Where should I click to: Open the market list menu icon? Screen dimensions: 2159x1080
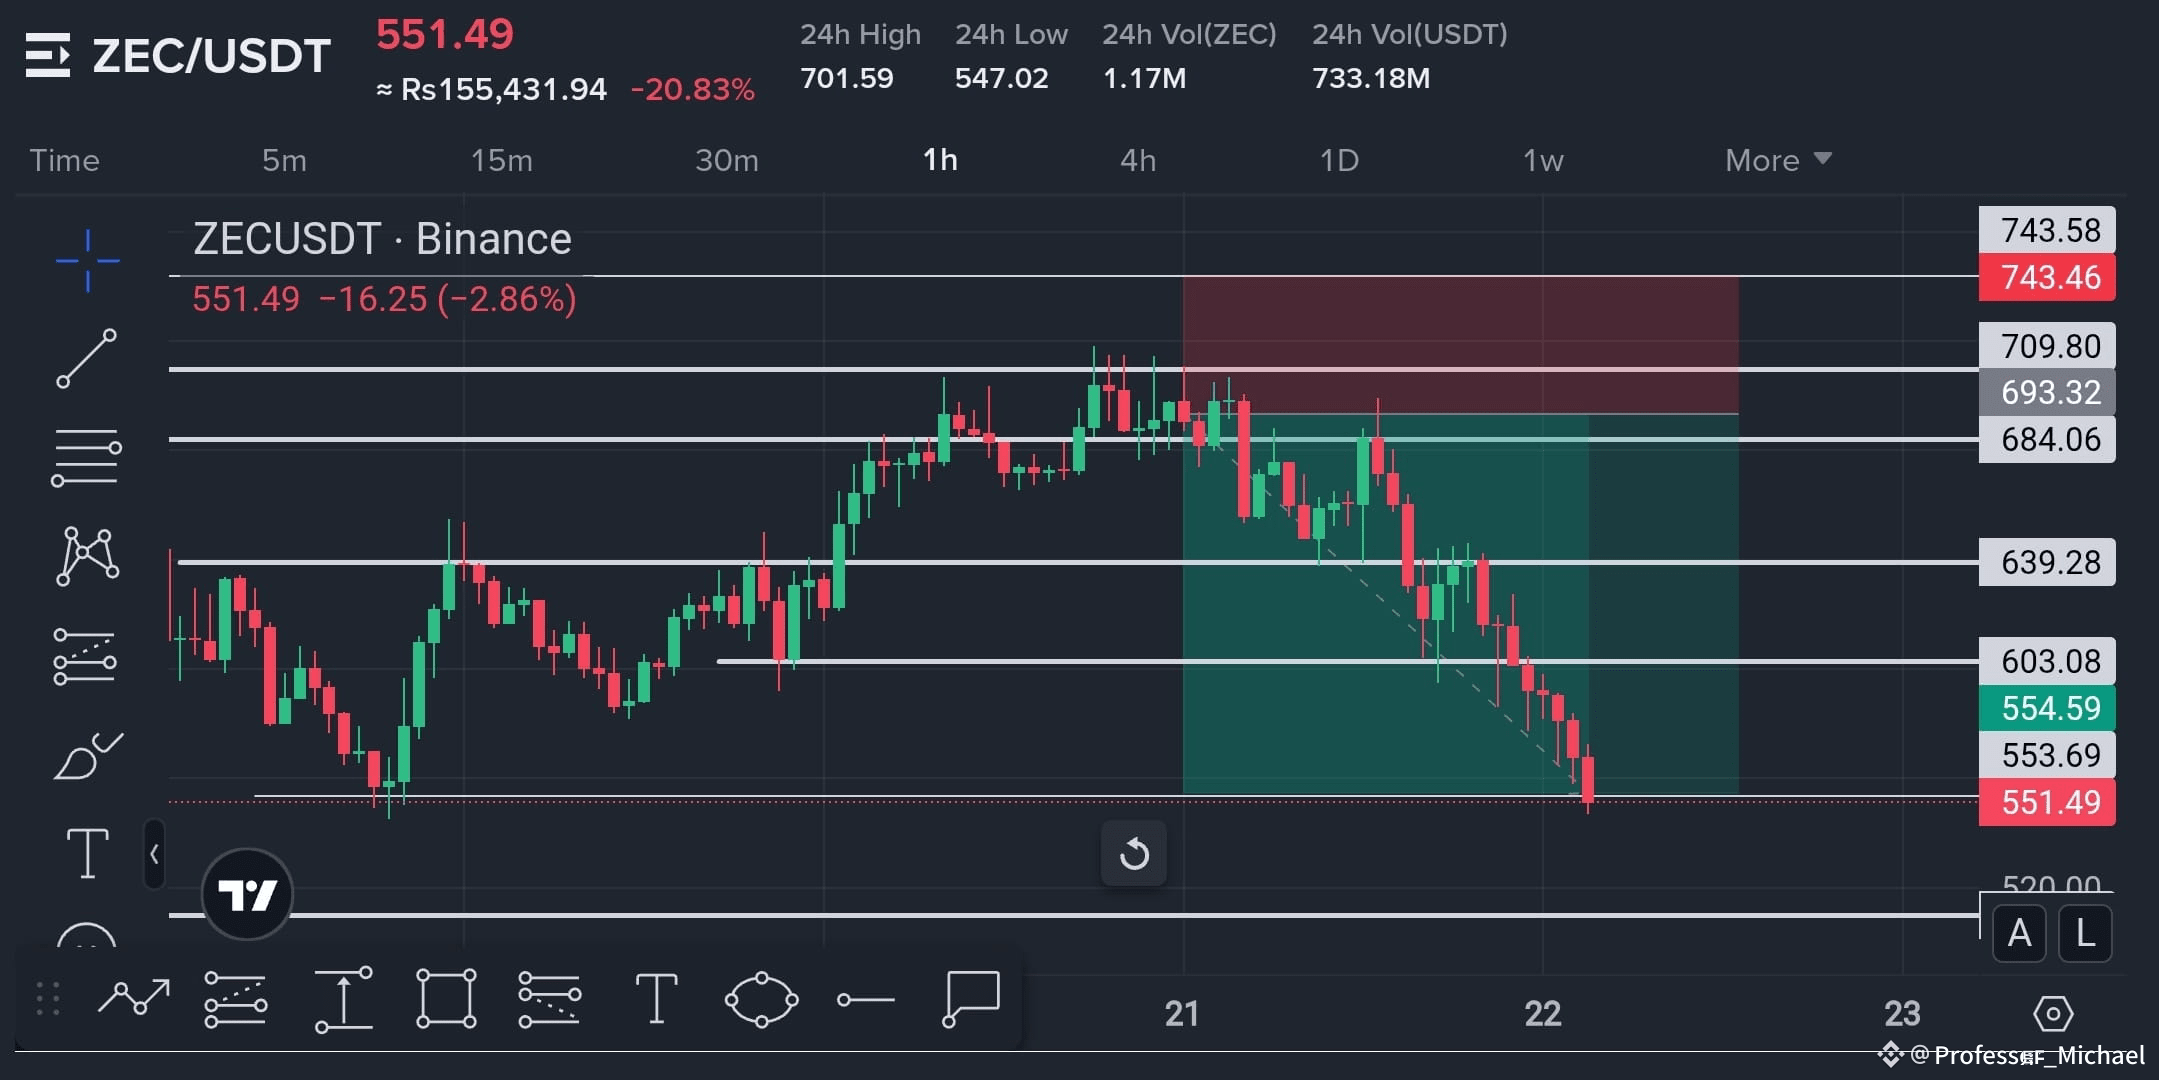coord(48,55)
